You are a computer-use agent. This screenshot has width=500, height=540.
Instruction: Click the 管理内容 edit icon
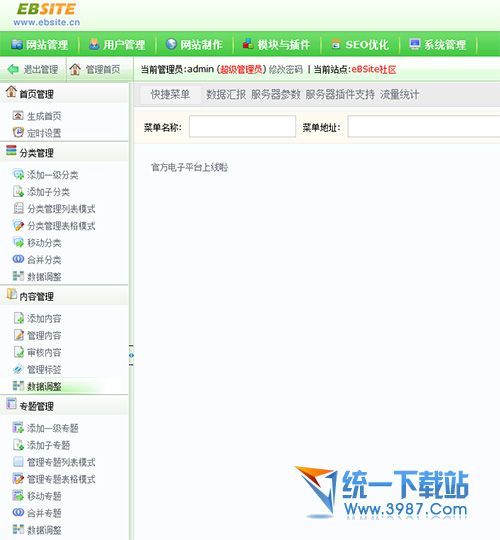[18, 335]
